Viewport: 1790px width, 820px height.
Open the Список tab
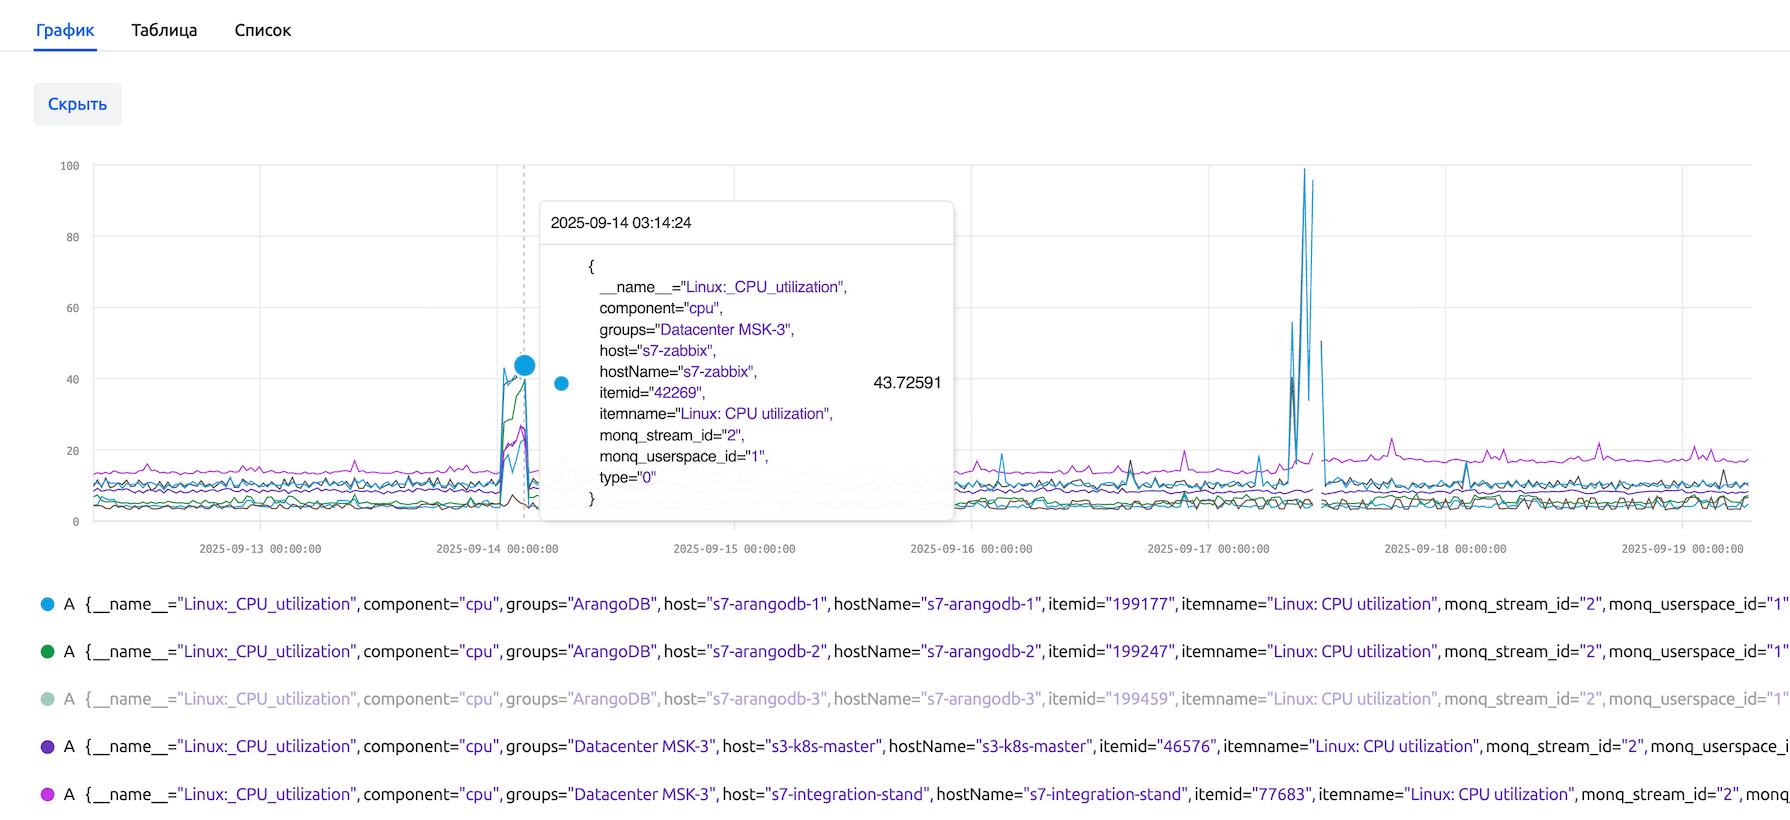[262, 30]
